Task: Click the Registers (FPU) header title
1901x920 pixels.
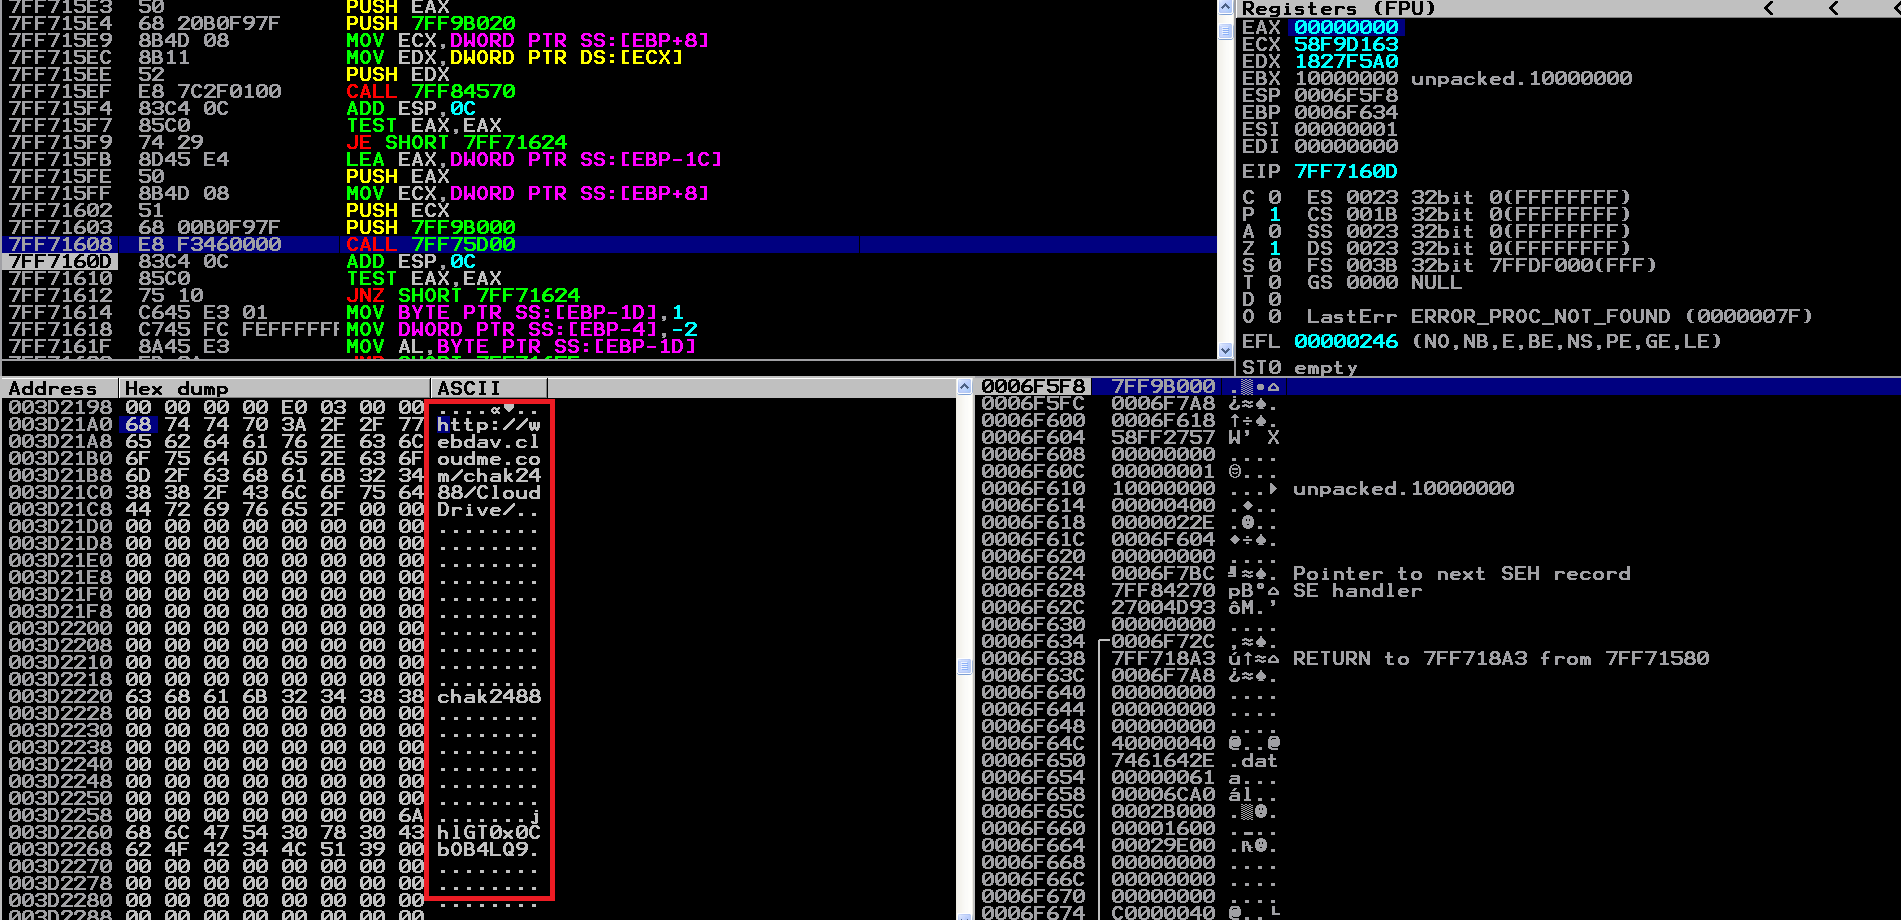Action: (x=1338, y=8)
